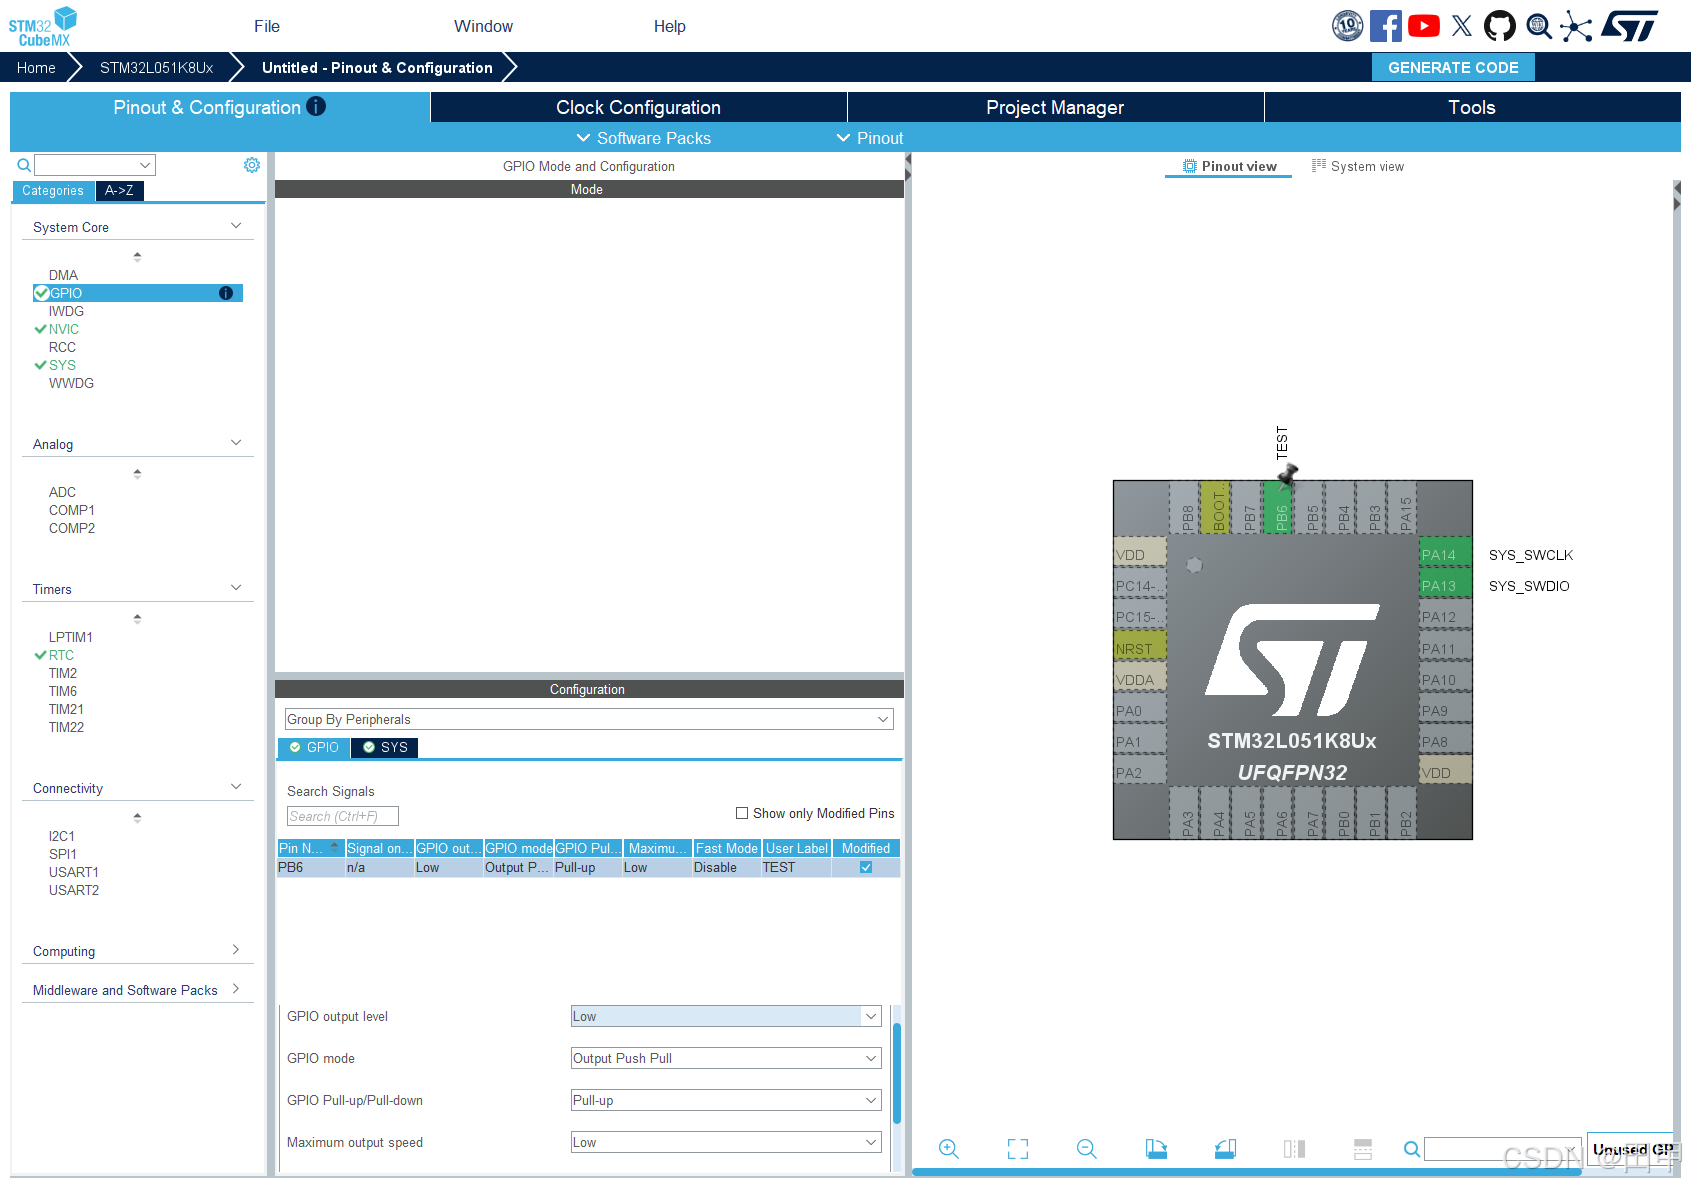This screenshot has height=1188, width=1691.
Task: Open the GPIO output level dropdown
Action: pyautogui.click(x=726, y=1016)
